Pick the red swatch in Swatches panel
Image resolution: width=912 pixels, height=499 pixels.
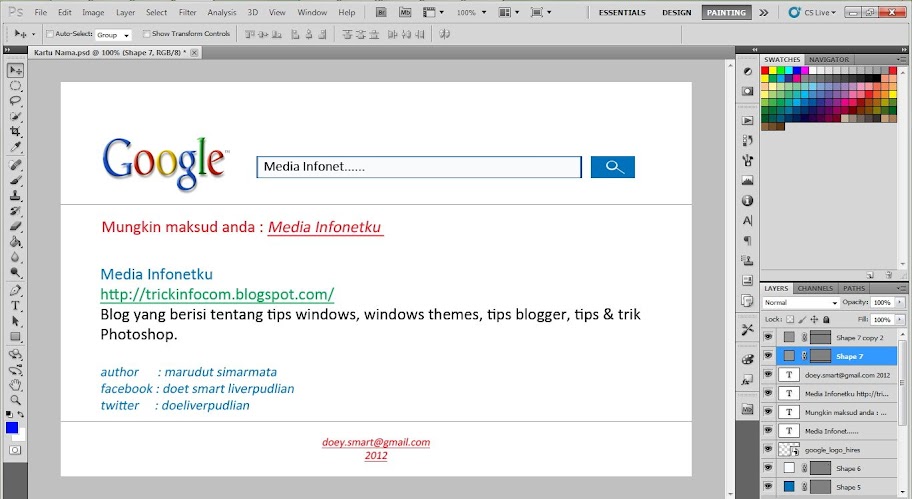(x=765, y=70)
